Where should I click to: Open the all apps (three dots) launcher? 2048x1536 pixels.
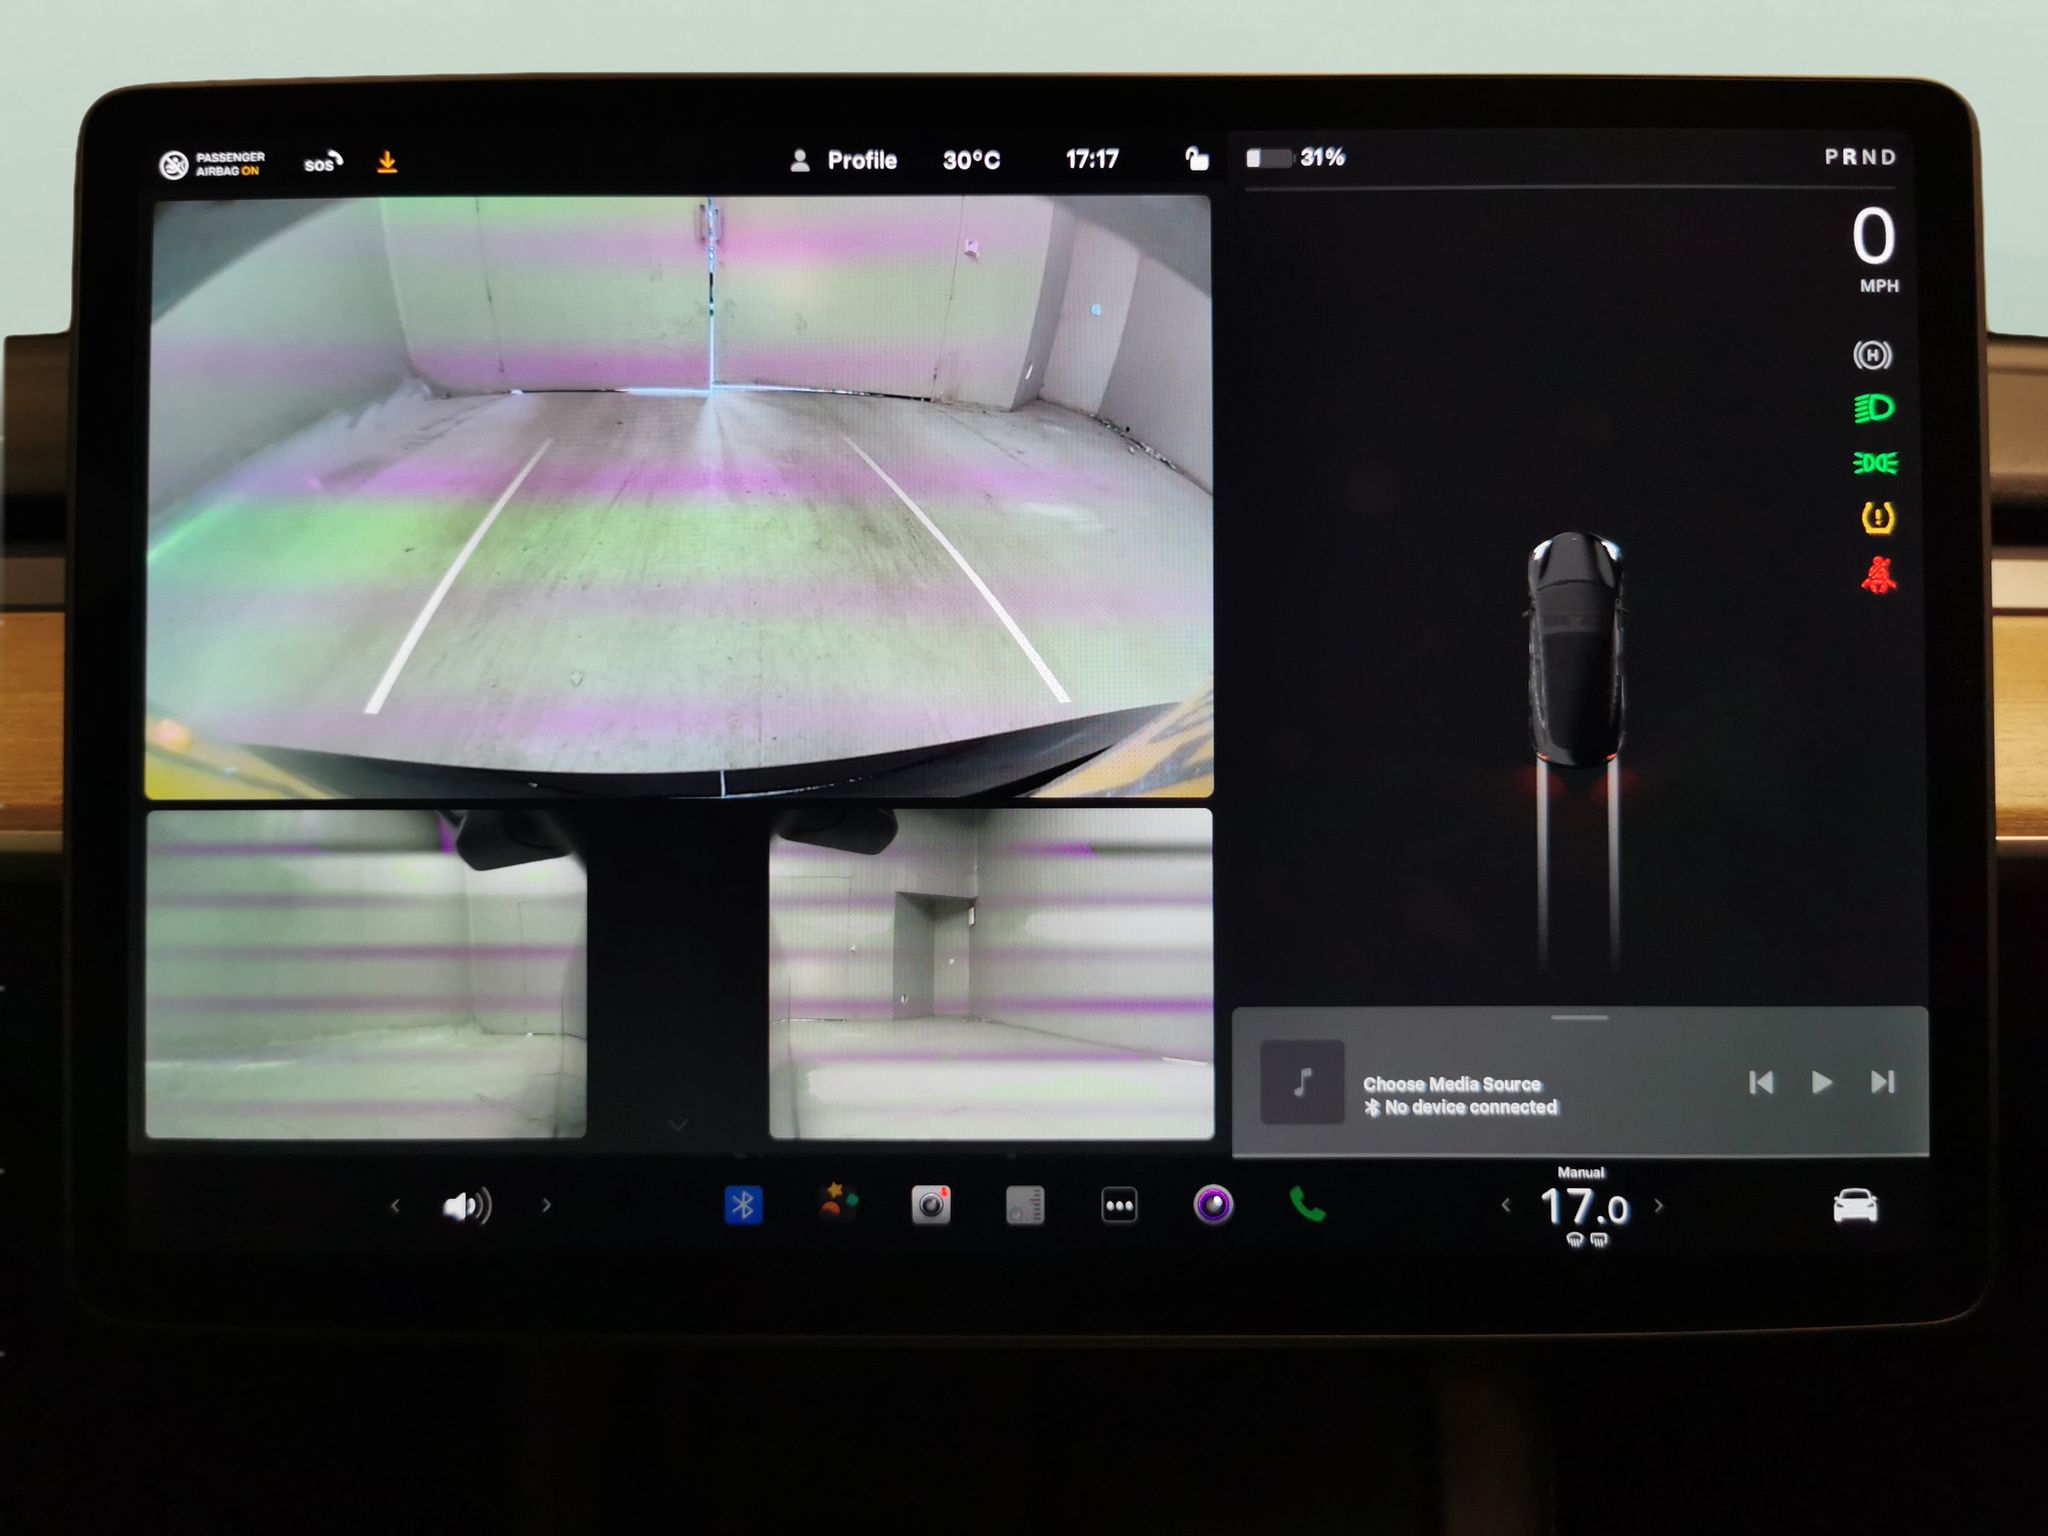click(x=1119, y=1205)
